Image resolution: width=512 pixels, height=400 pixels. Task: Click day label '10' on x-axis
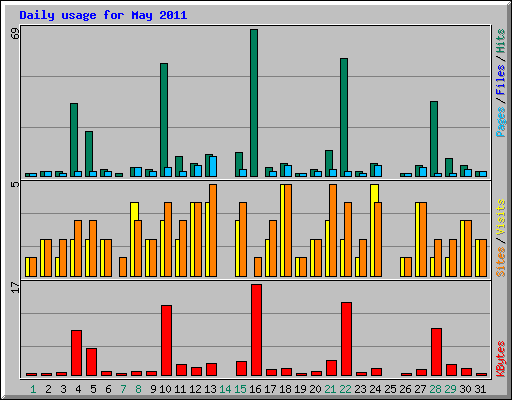pyautogui.click(x=165, y=389)
